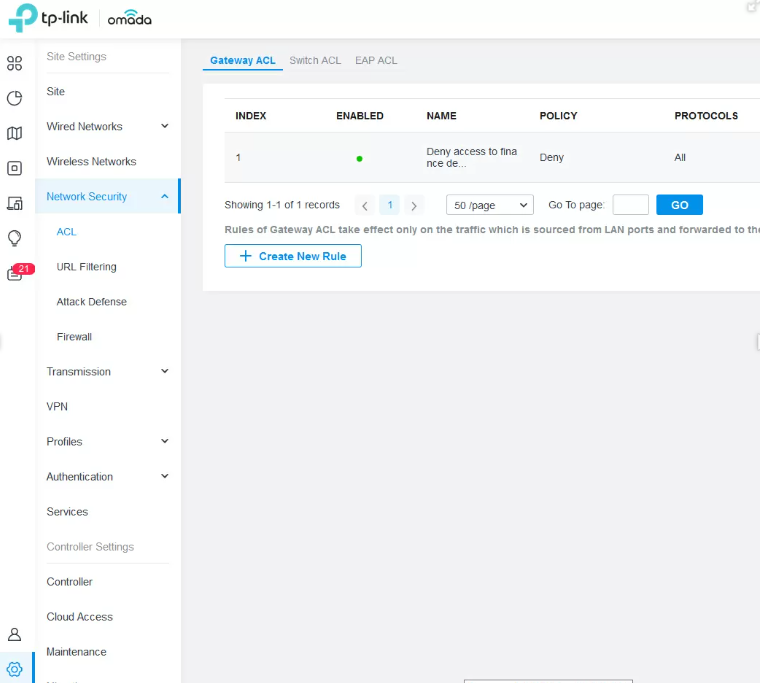Click the Go To page input field
The image size is (762, 683).
[630, 205]
